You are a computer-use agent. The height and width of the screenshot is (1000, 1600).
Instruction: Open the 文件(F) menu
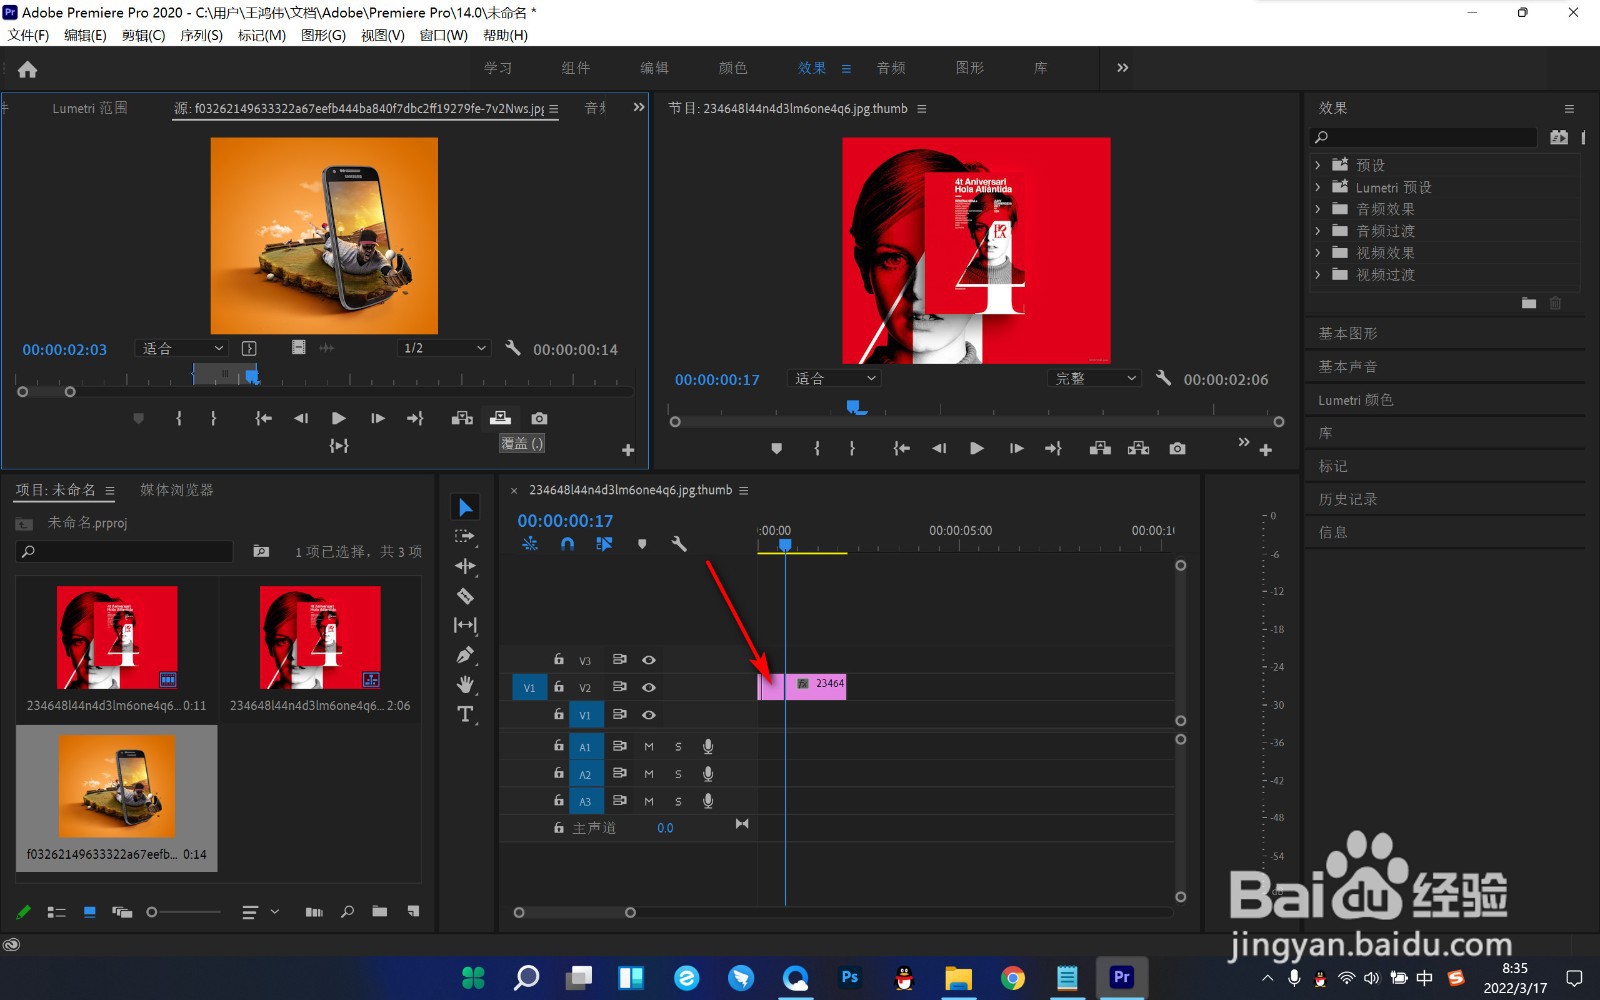tap(29, 35)
